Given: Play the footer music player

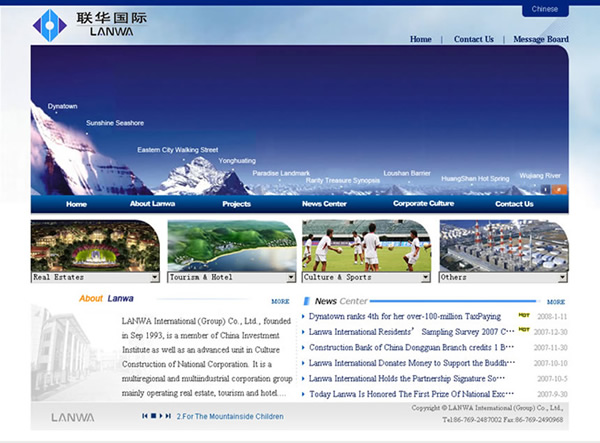Looking at the screenshot, I should pyautogui.click(x=161, y=416).
